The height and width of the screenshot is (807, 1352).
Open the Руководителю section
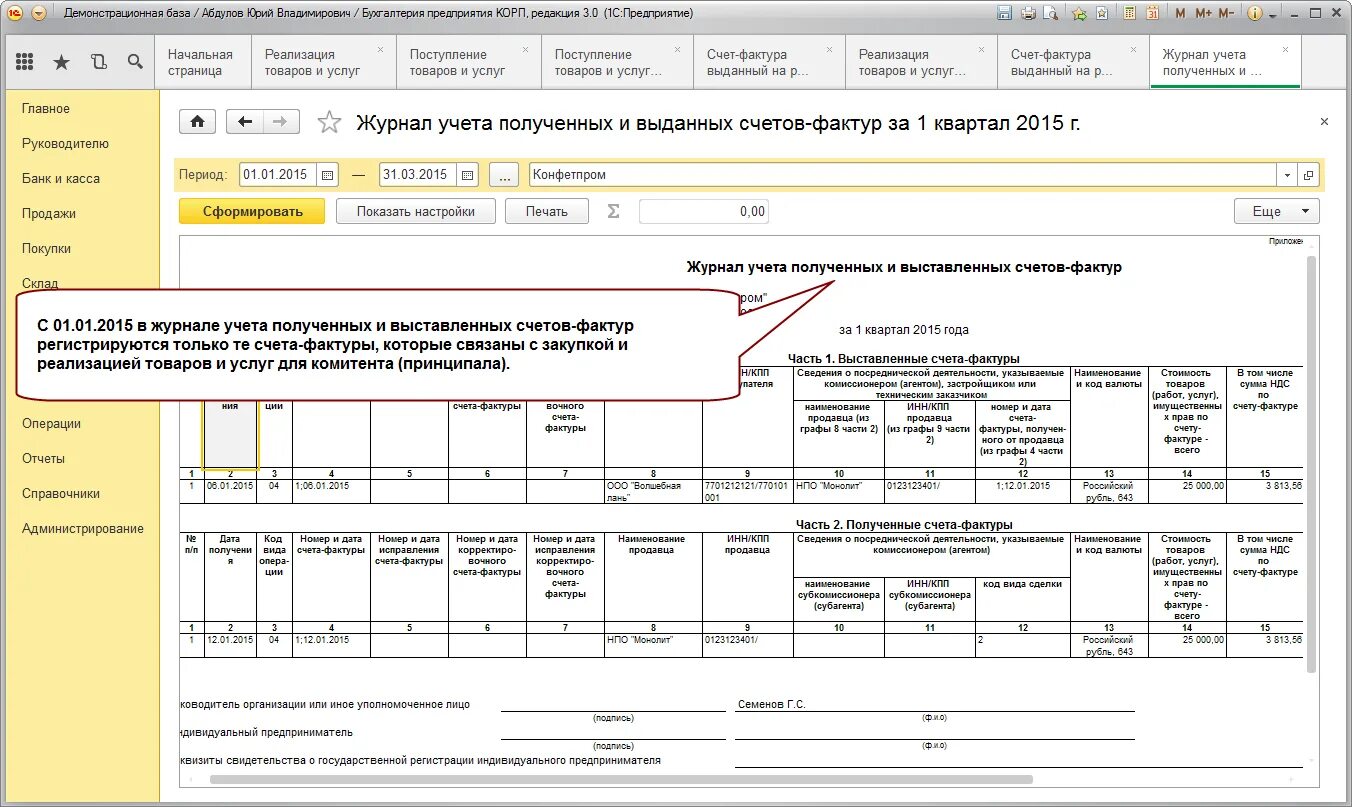tap(65, 143)
